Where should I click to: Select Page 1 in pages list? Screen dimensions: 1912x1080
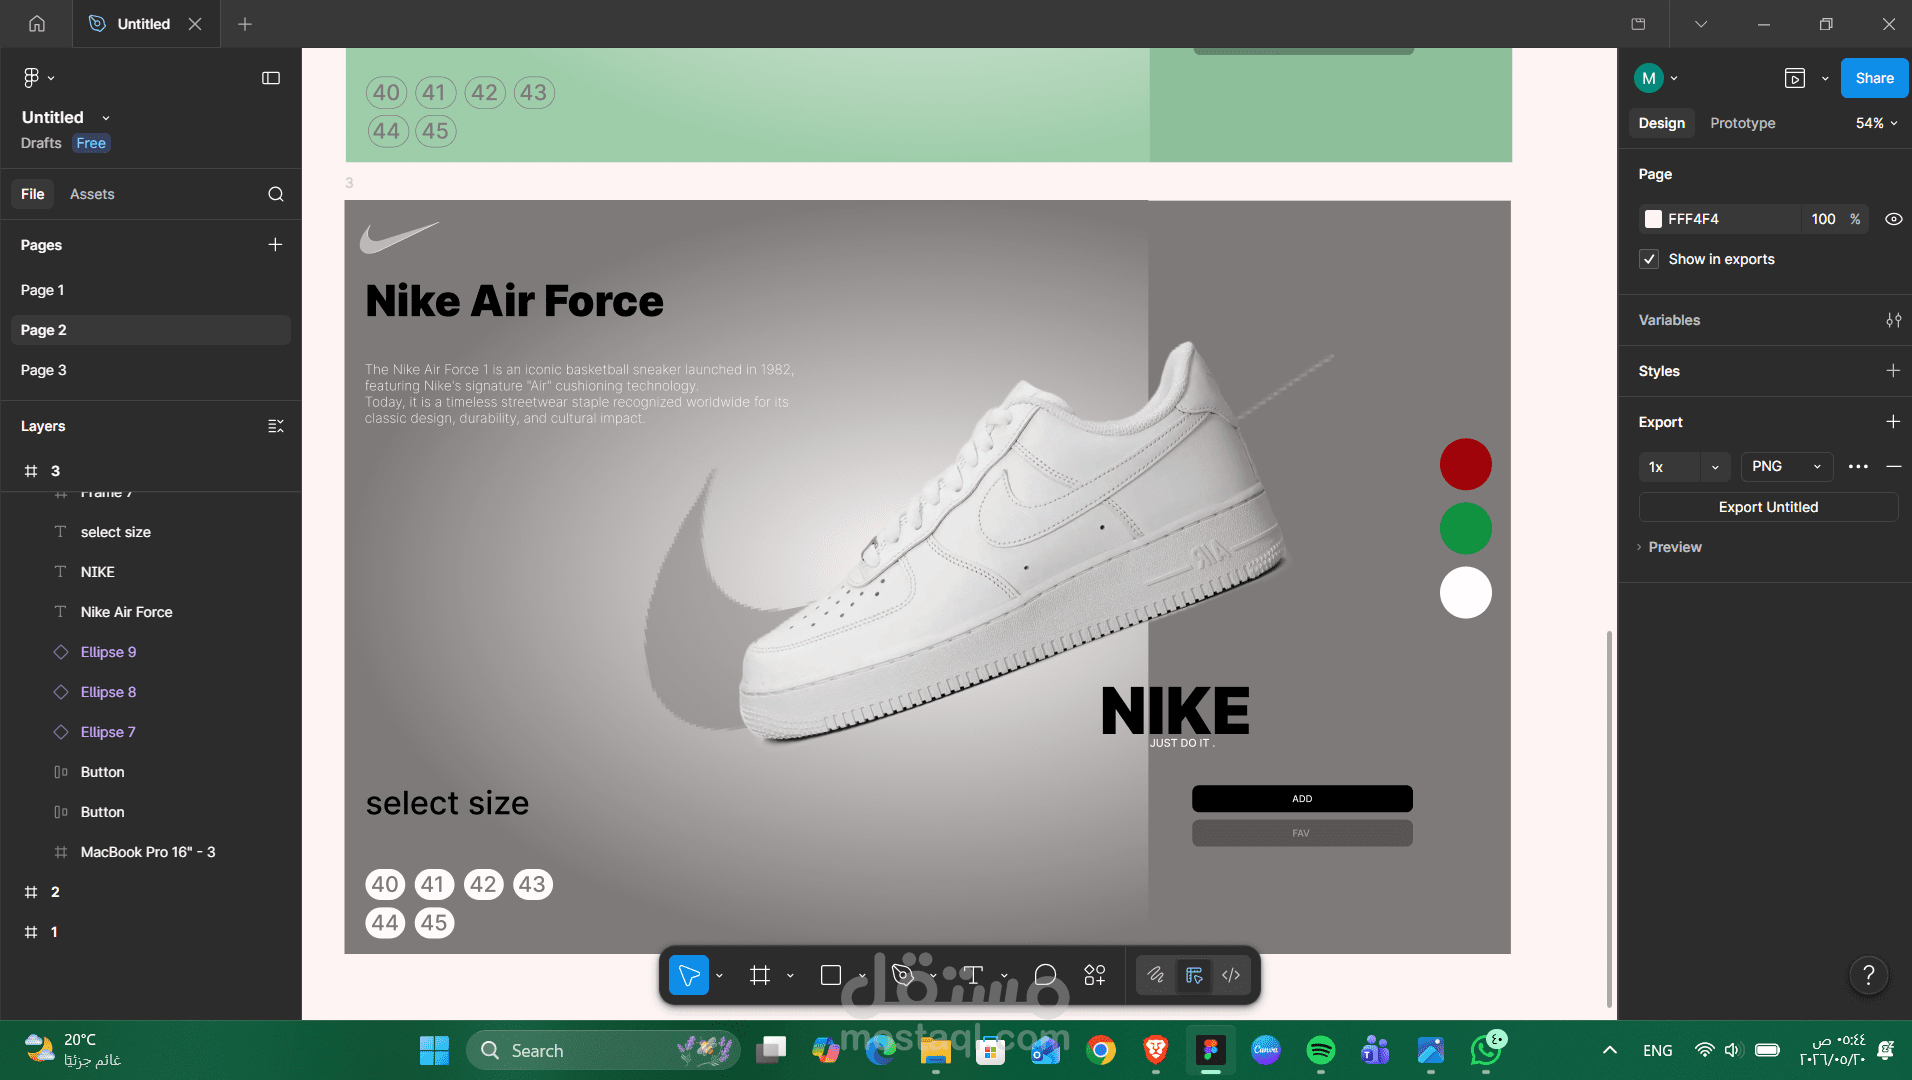coord(150,290)
